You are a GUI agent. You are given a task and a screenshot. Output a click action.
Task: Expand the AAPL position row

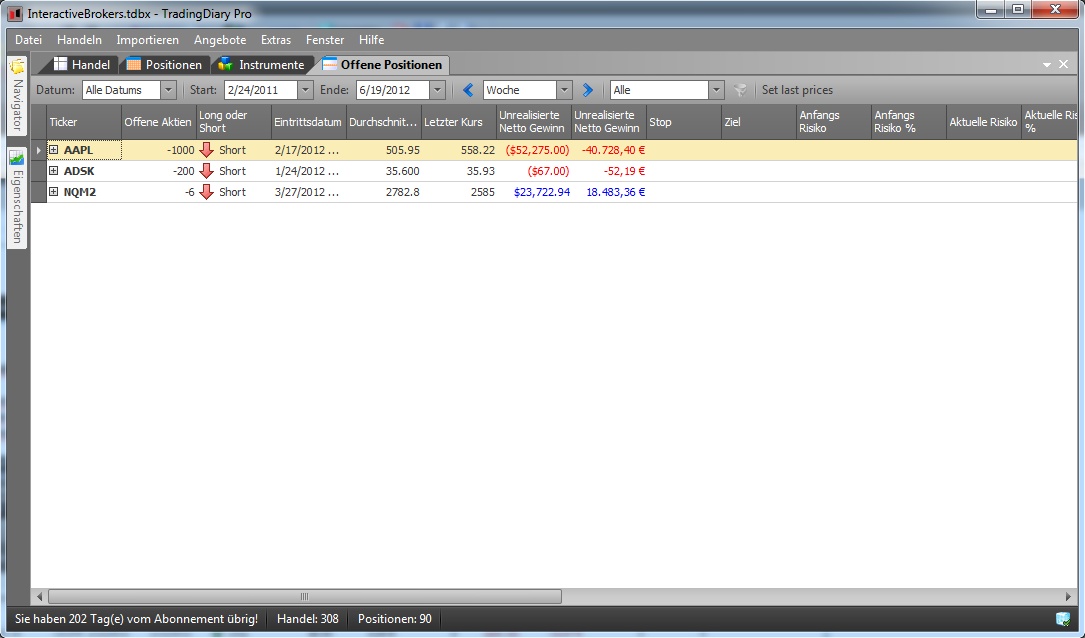53,150
